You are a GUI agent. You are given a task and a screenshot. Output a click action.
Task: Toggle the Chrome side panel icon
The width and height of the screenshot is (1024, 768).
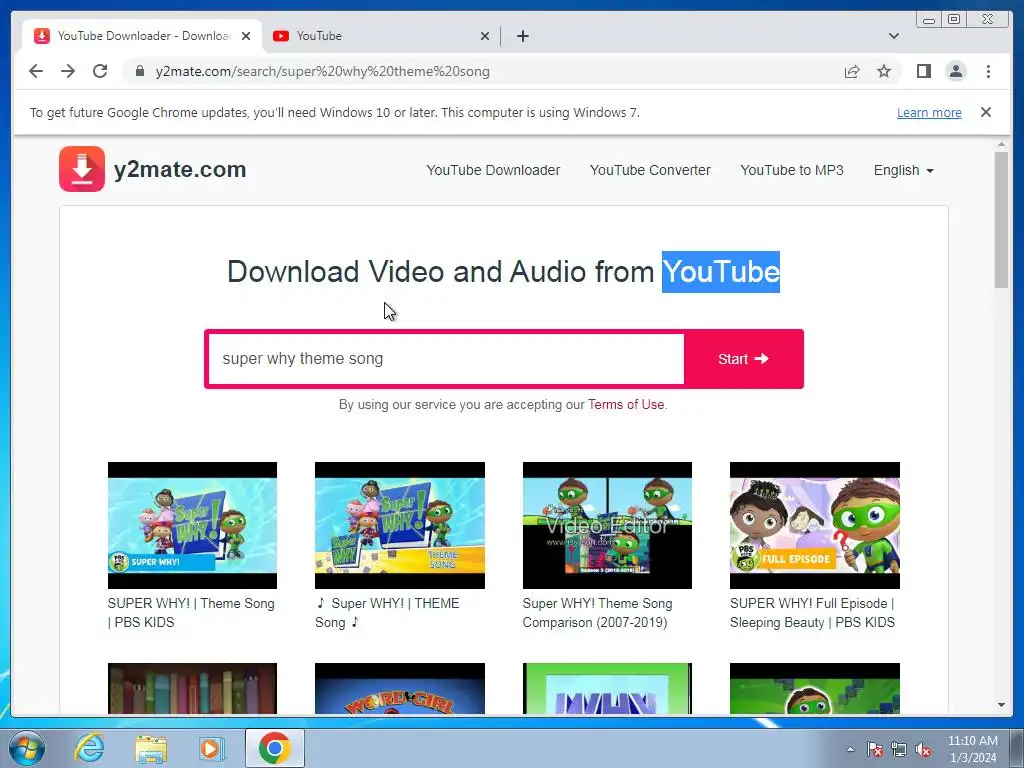[x=923, y=71]
